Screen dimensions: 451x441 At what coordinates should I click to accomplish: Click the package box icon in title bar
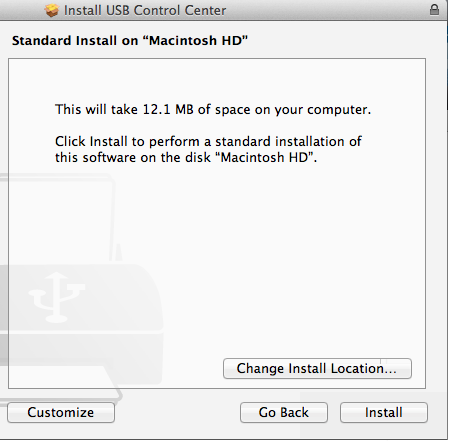pos(52,10)
